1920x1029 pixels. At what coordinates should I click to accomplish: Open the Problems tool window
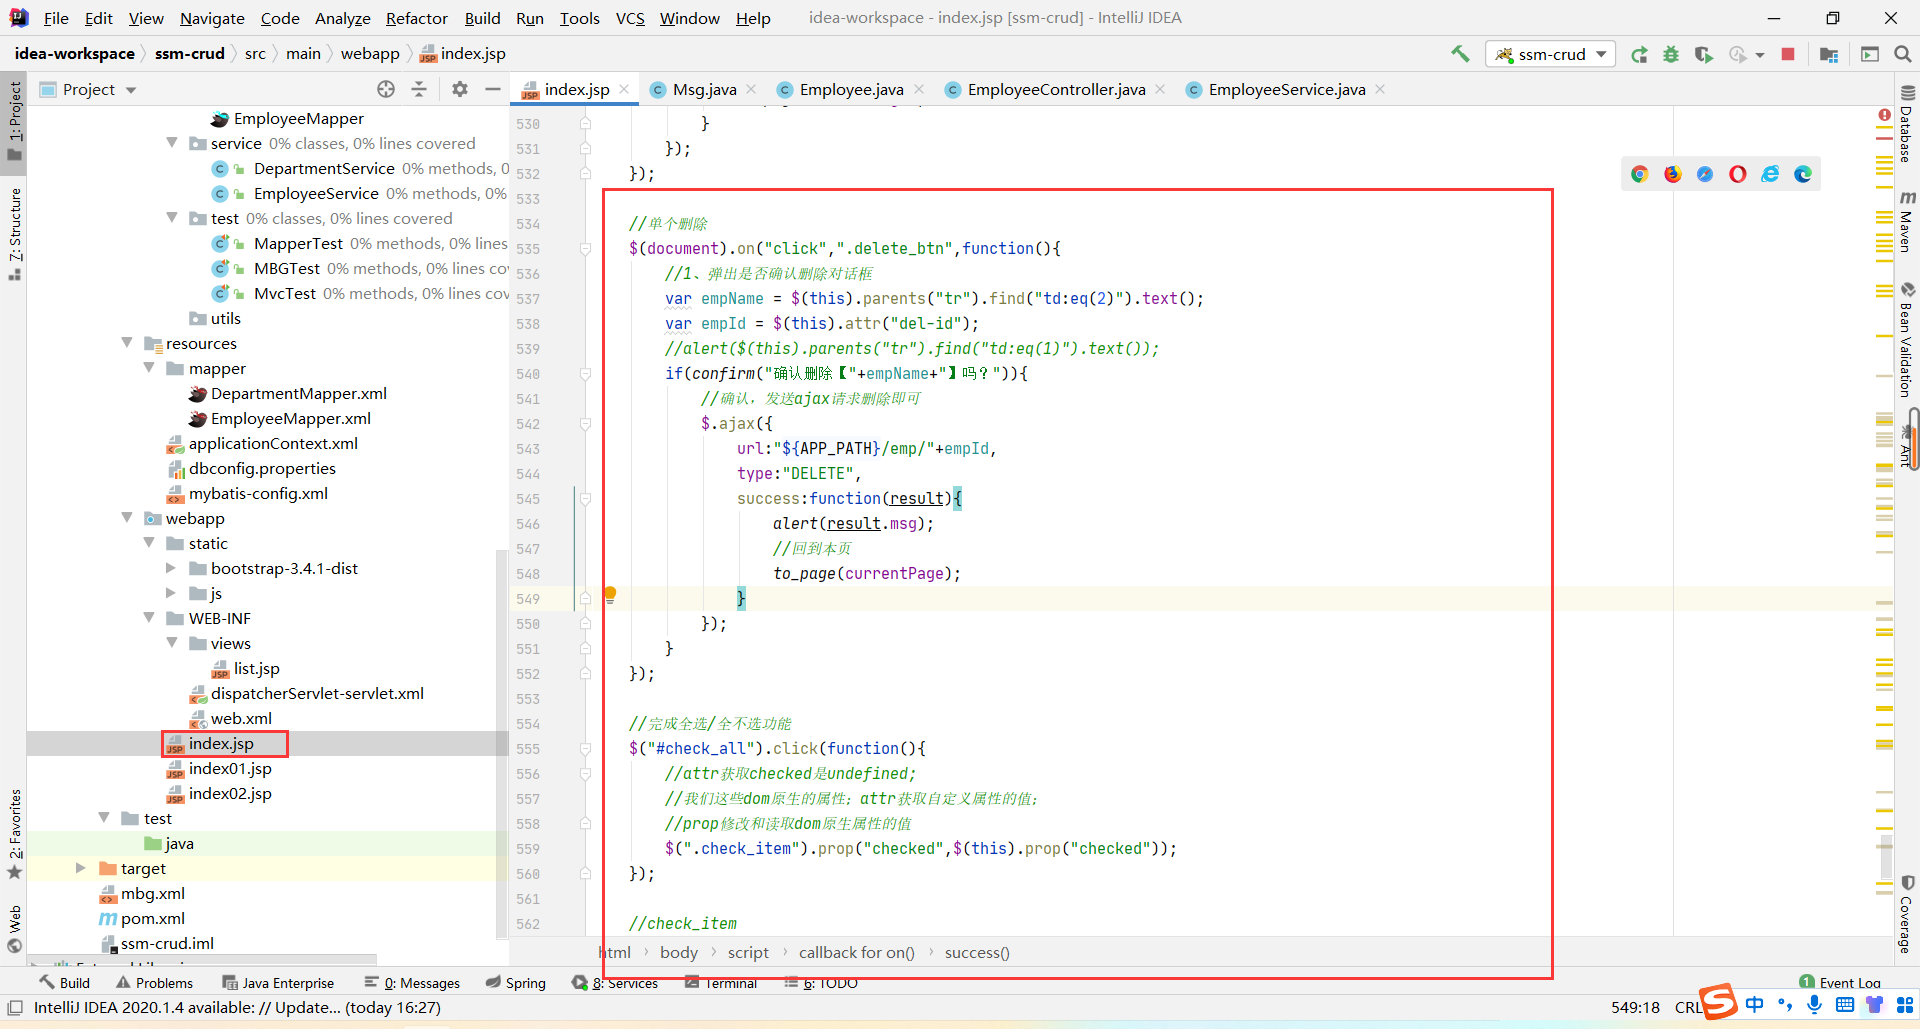[x=155, y=983]
